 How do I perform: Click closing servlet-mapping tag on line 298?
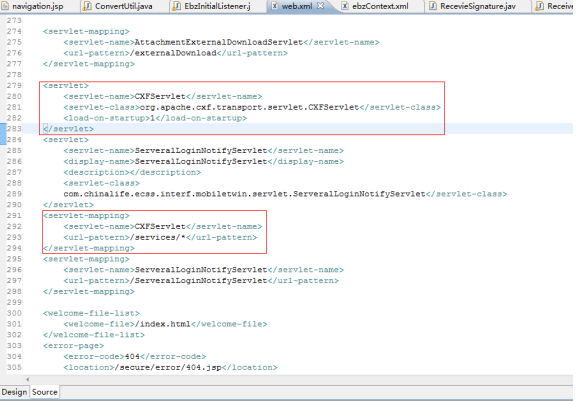[x=89, y=292]
